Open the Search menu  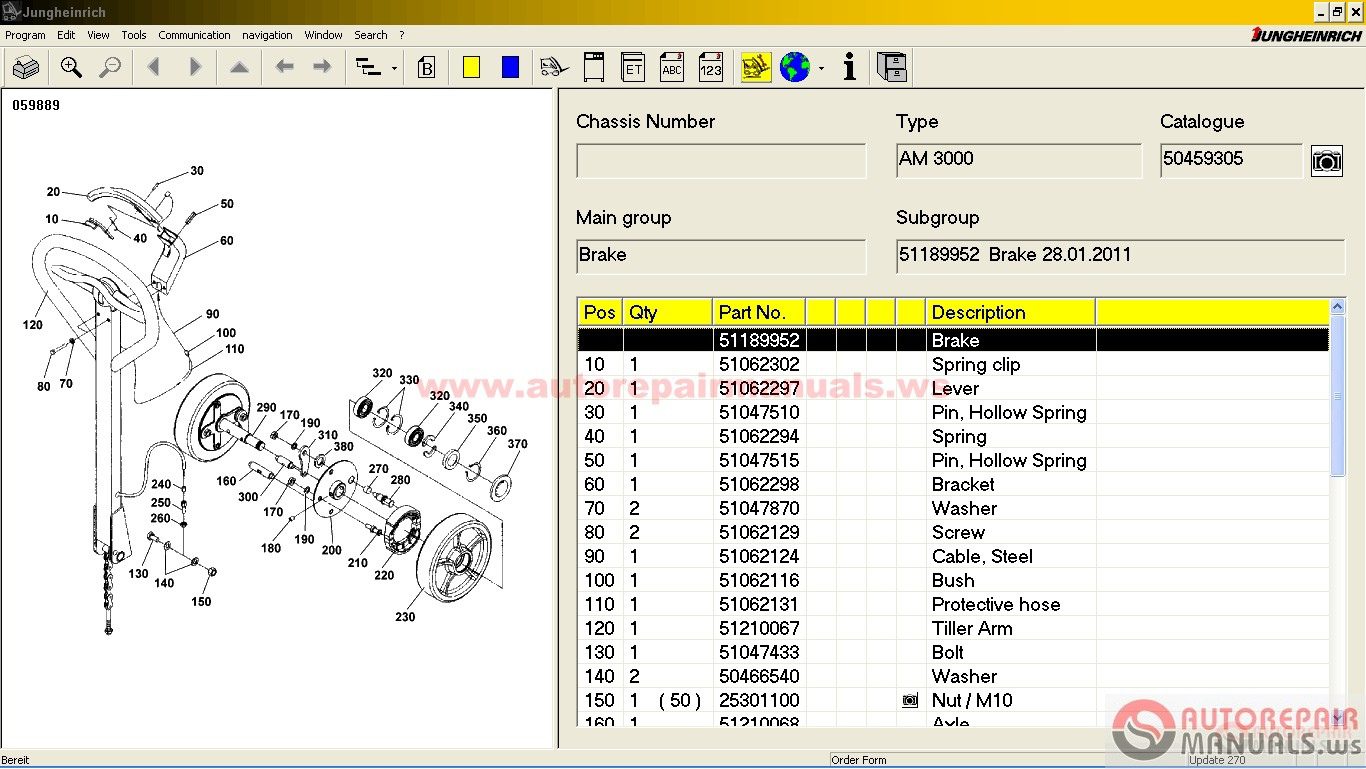point(371,35)
